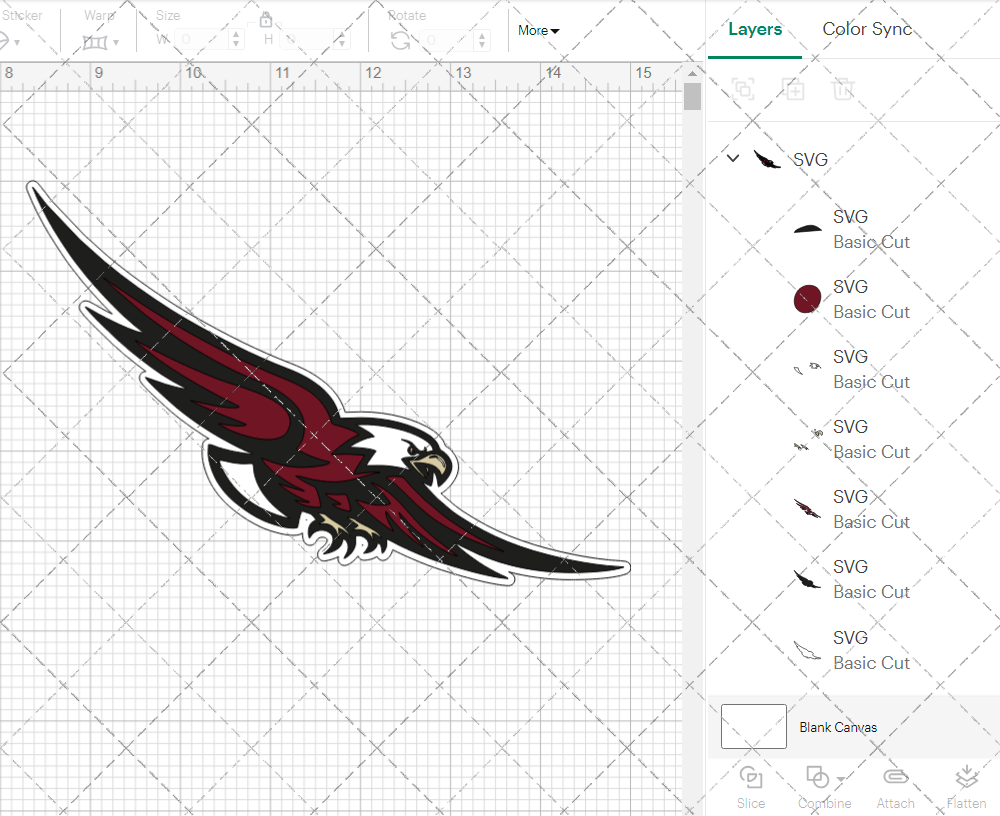Screen dimensions: 1000x816
Task: Collapse the SVG layer group
Action: [x=733, y=158]
